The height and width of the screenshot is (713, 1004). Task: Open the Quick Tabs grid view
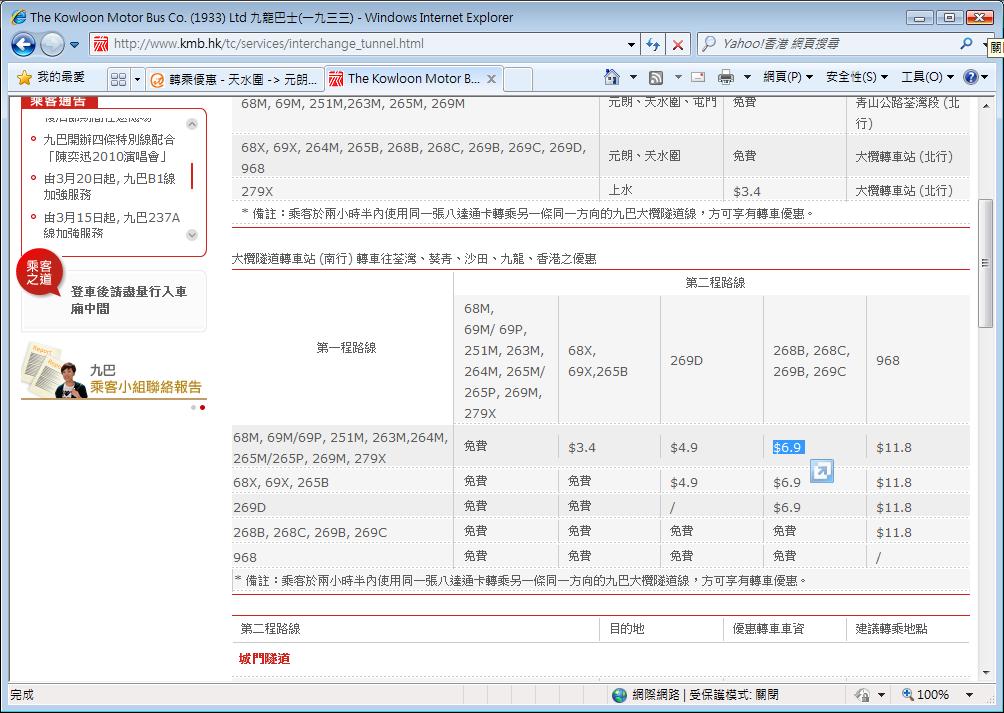(118, 78)
